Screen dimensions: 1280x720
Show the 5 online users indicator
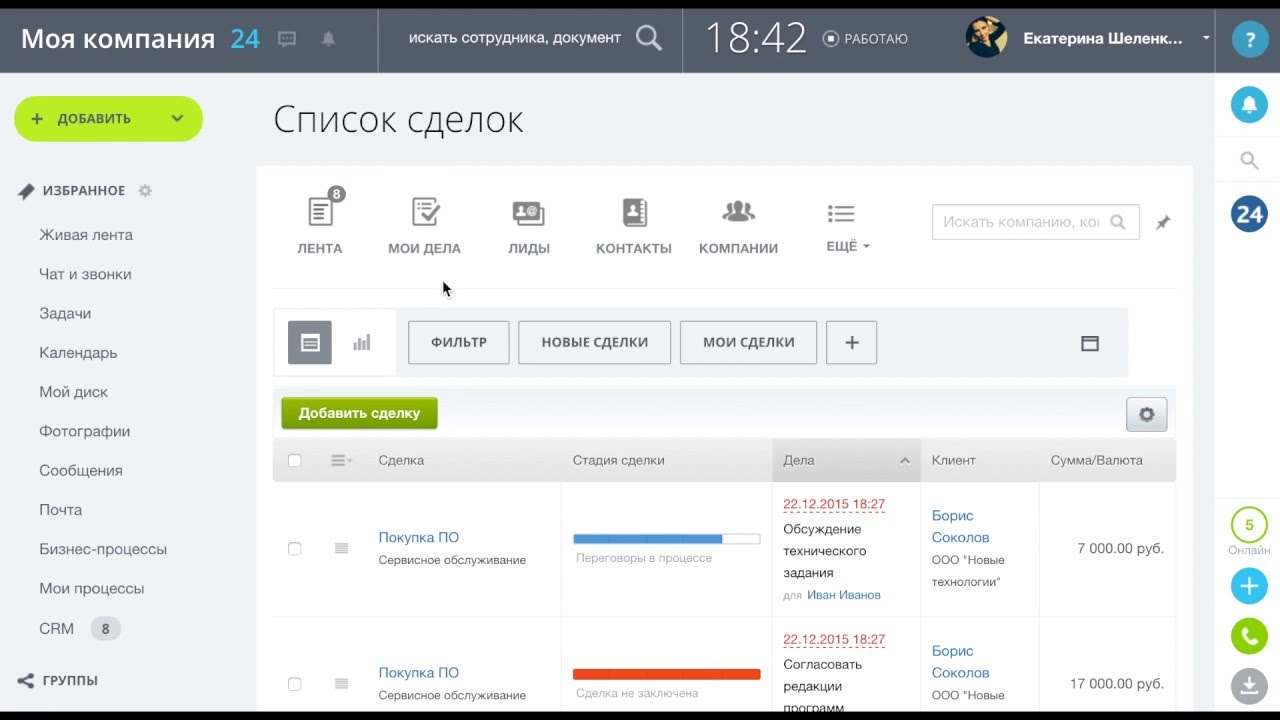tap(1249, 526)
